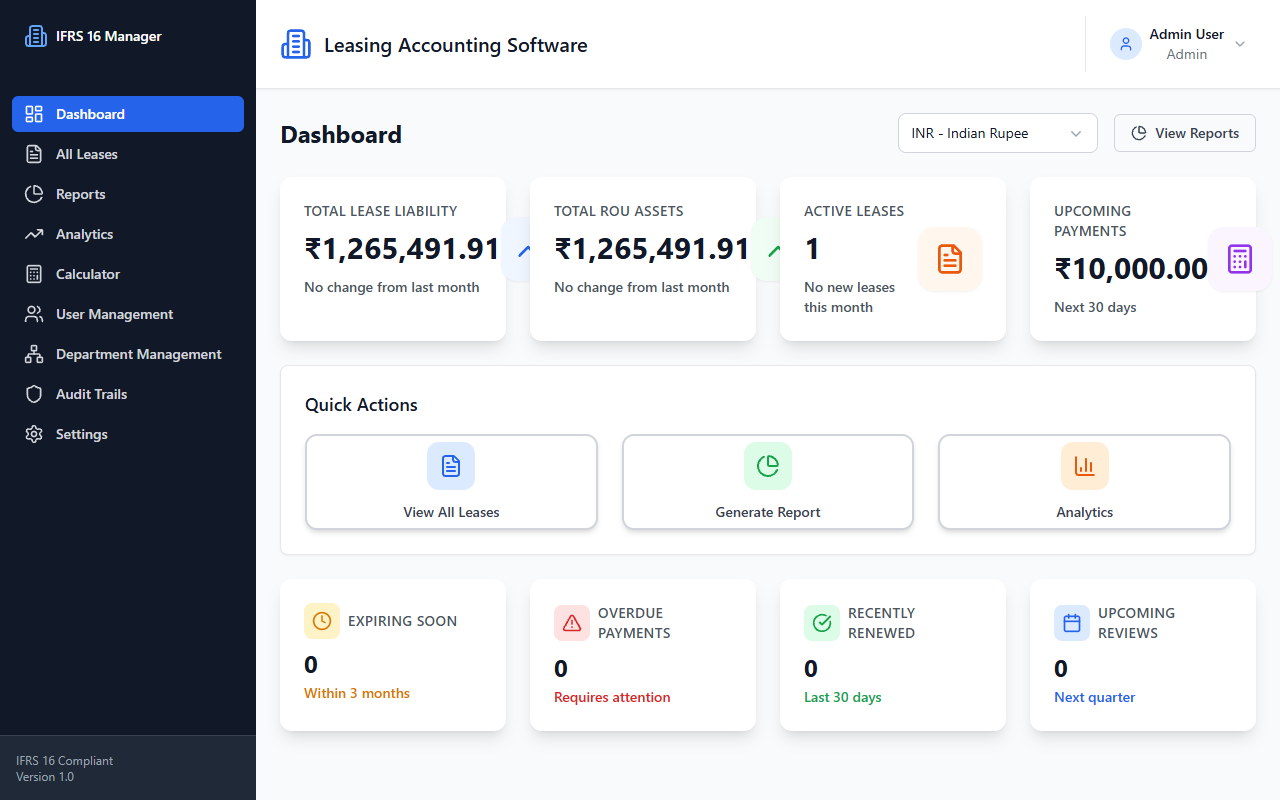Screen dimensions: 1280x800
Task: Click the orange bar chart icon in Quick Actions
Action: [x=1085, y=466]
